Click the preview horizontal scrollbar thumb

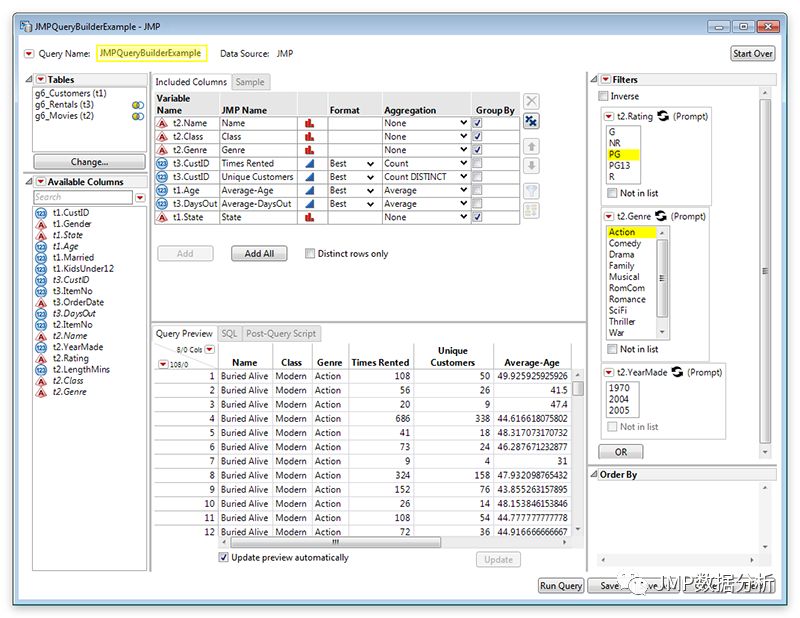tap(335, 542)
